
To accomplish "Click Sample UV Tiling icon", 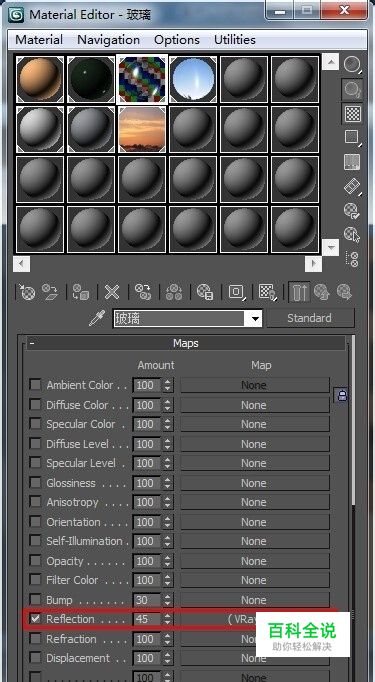I will [352, 137].
